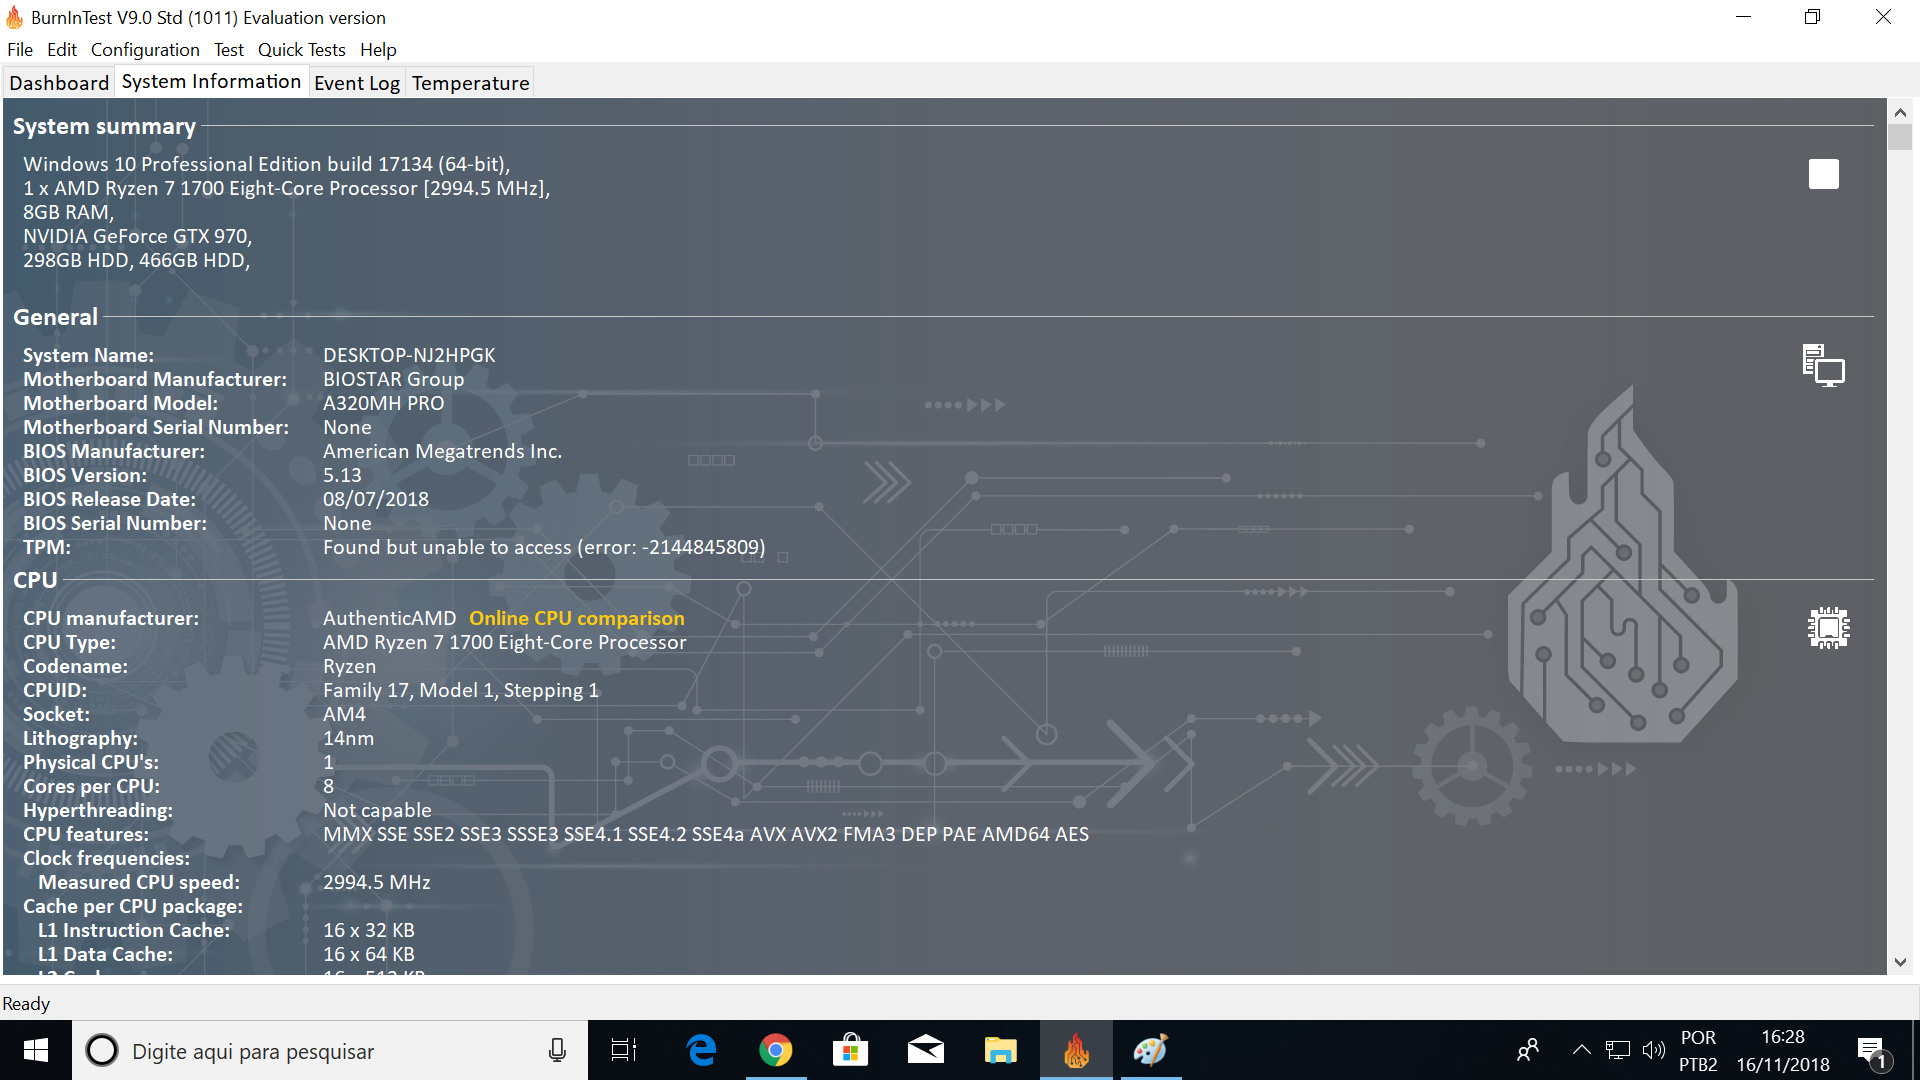Open the Online CPU comparison link
The height and width of the screenshot is (1080, 1920).
(x=577, y=618)
